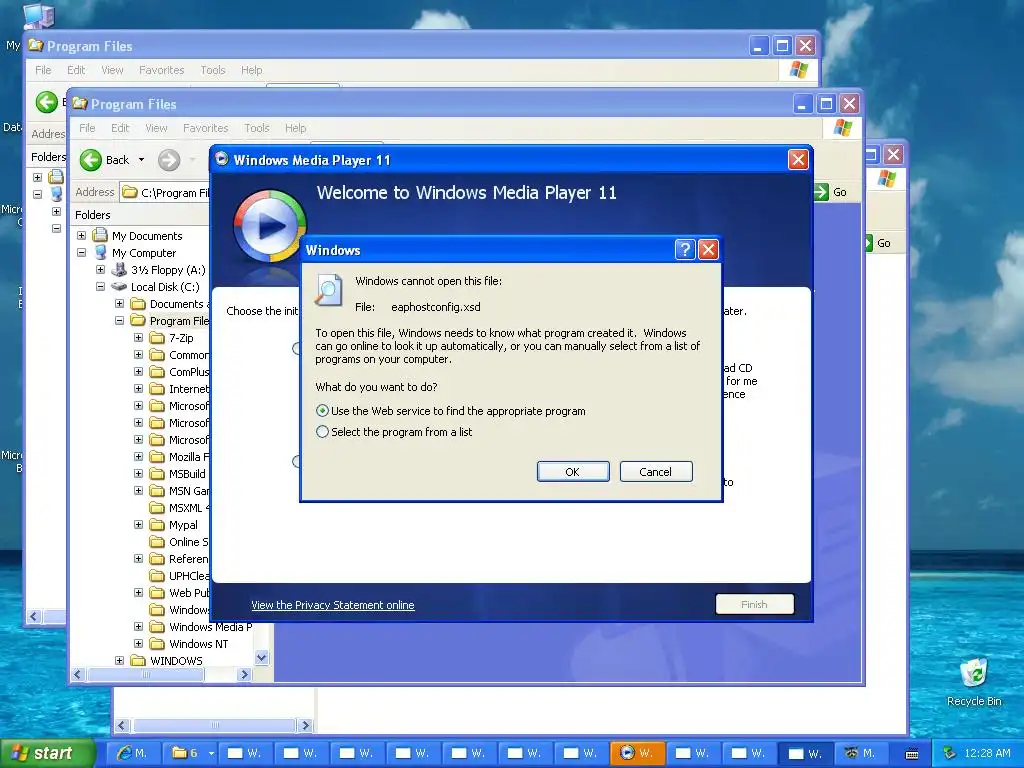Open File menu in front Program Files window
The width and height of the screenshot is (1024, 768).
(x=87, y=128)
